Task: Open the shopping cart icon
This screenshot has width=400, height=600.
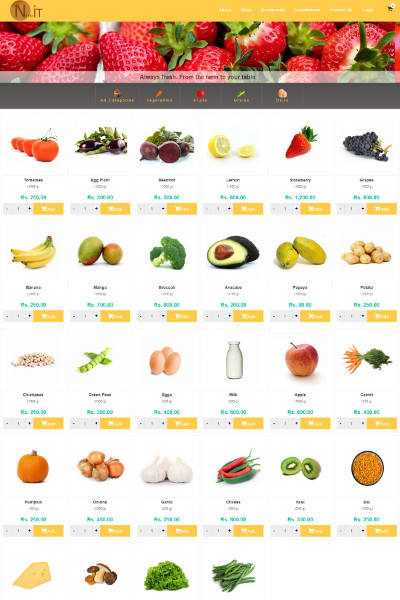Action: pos(390,8)
